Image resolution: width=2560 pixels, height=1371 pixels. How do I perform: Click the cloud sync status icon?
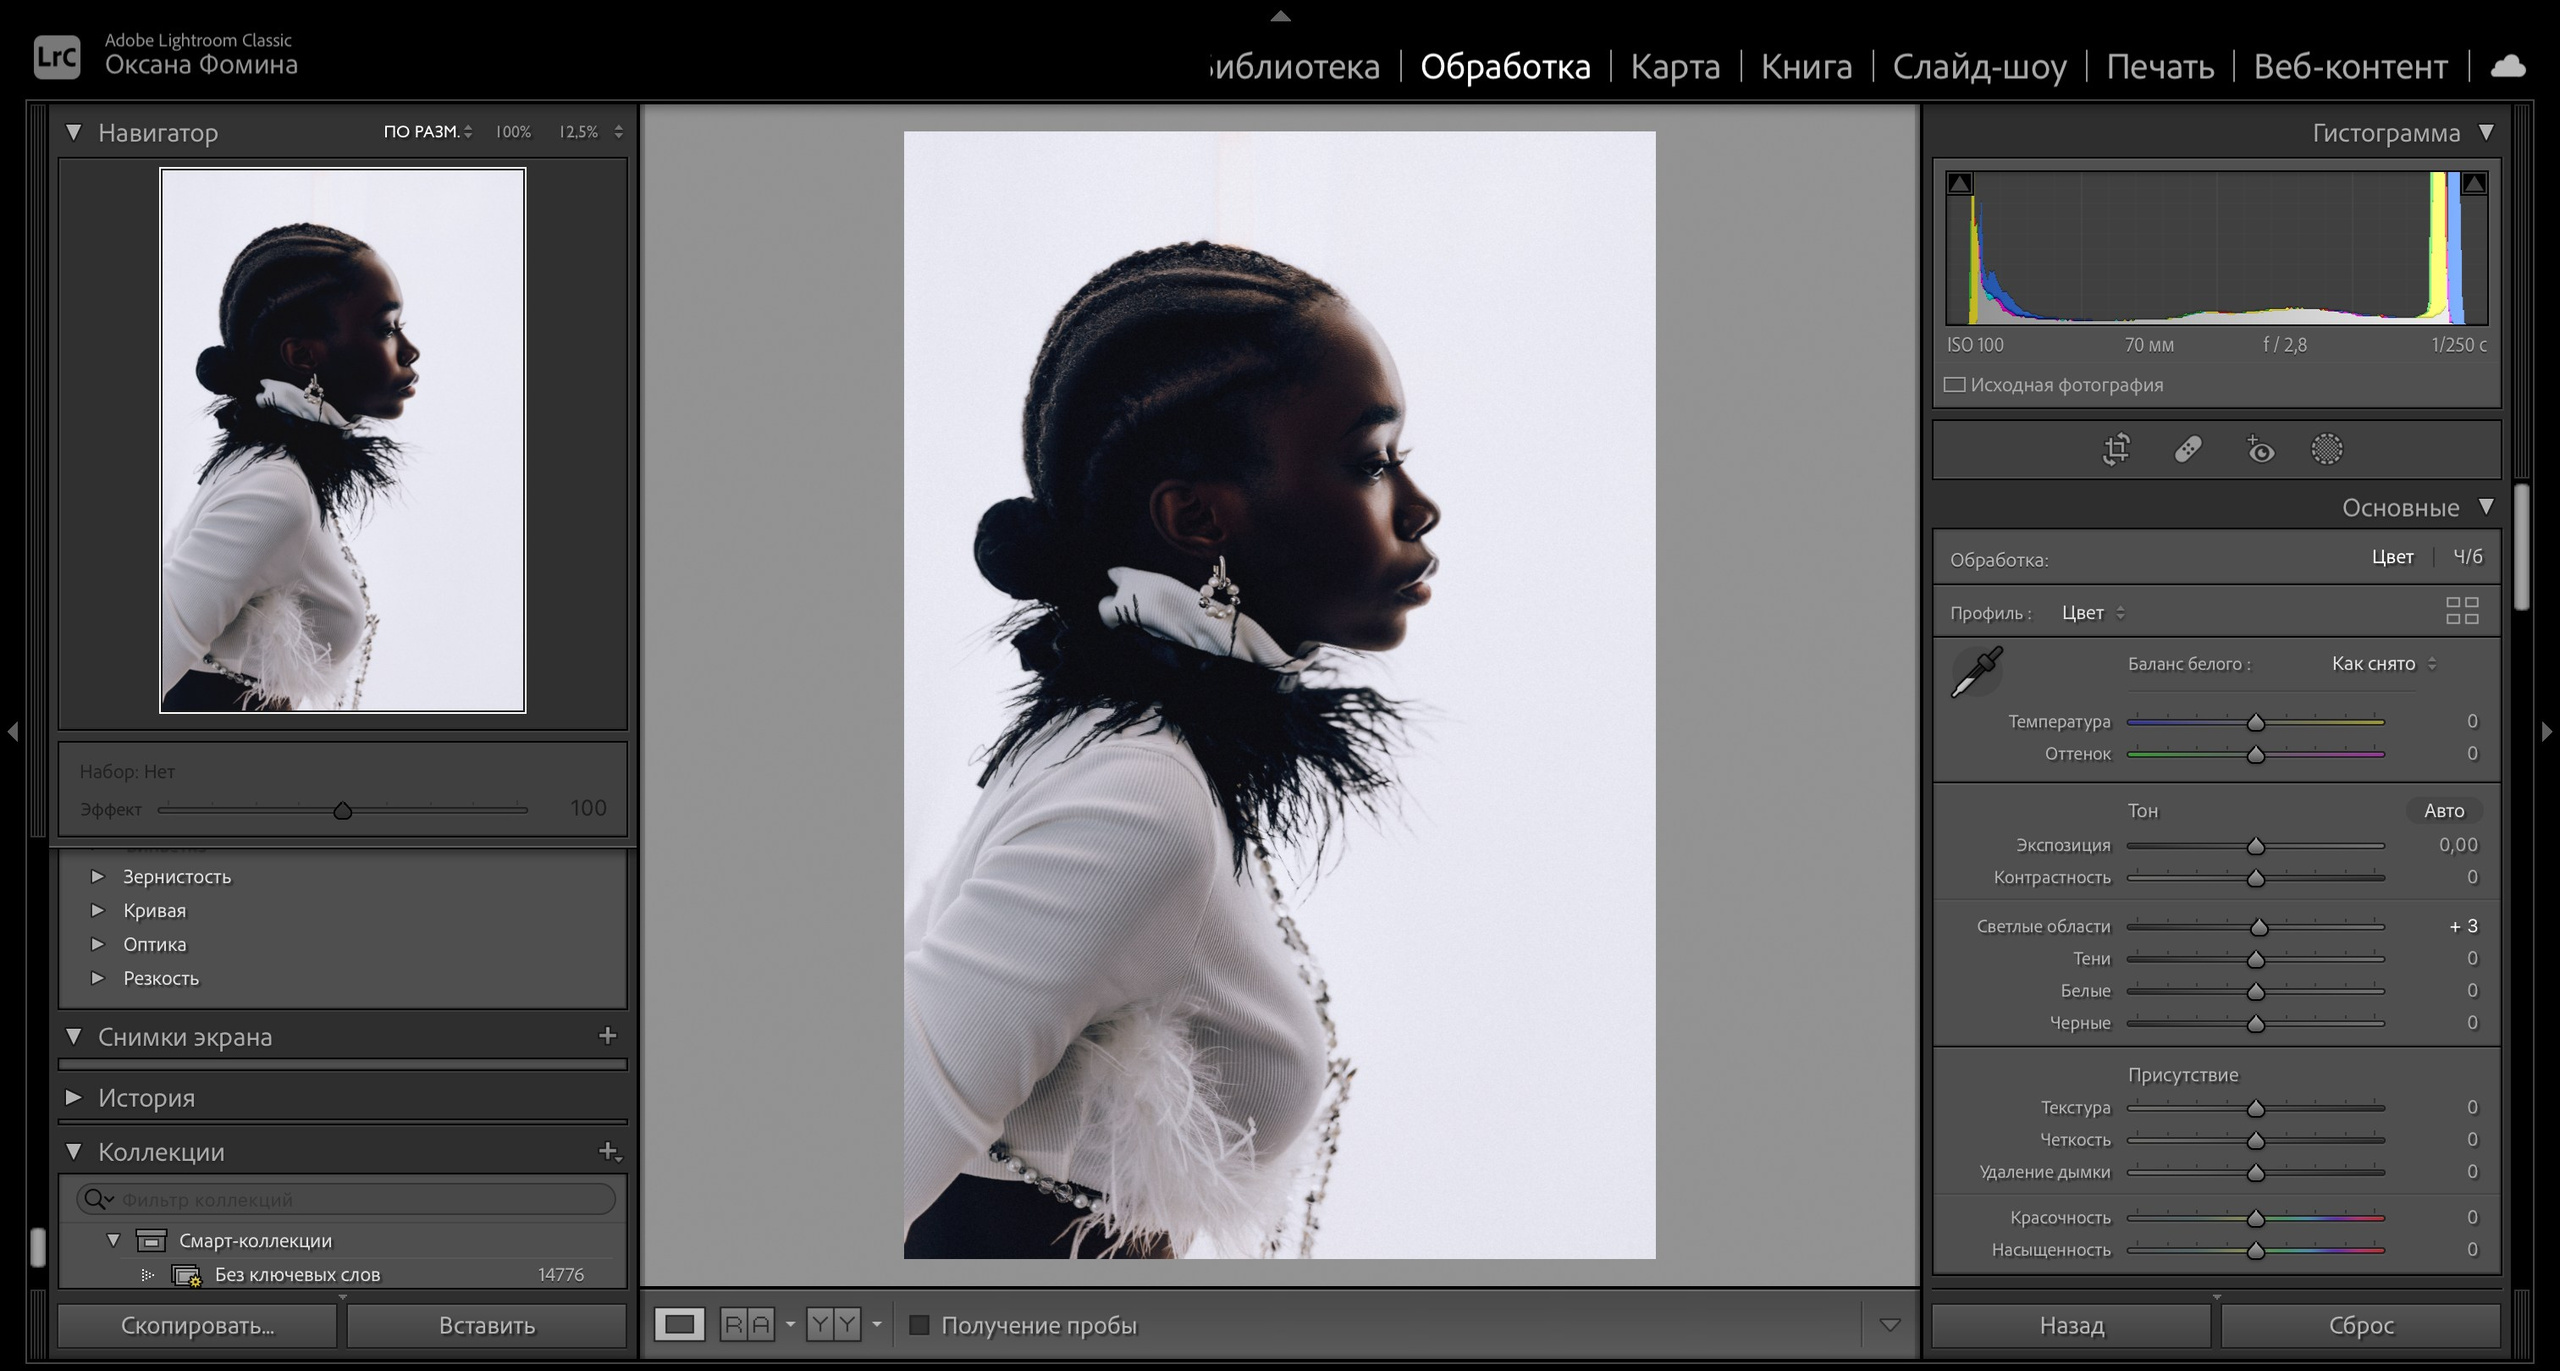tap(2507, 67)
